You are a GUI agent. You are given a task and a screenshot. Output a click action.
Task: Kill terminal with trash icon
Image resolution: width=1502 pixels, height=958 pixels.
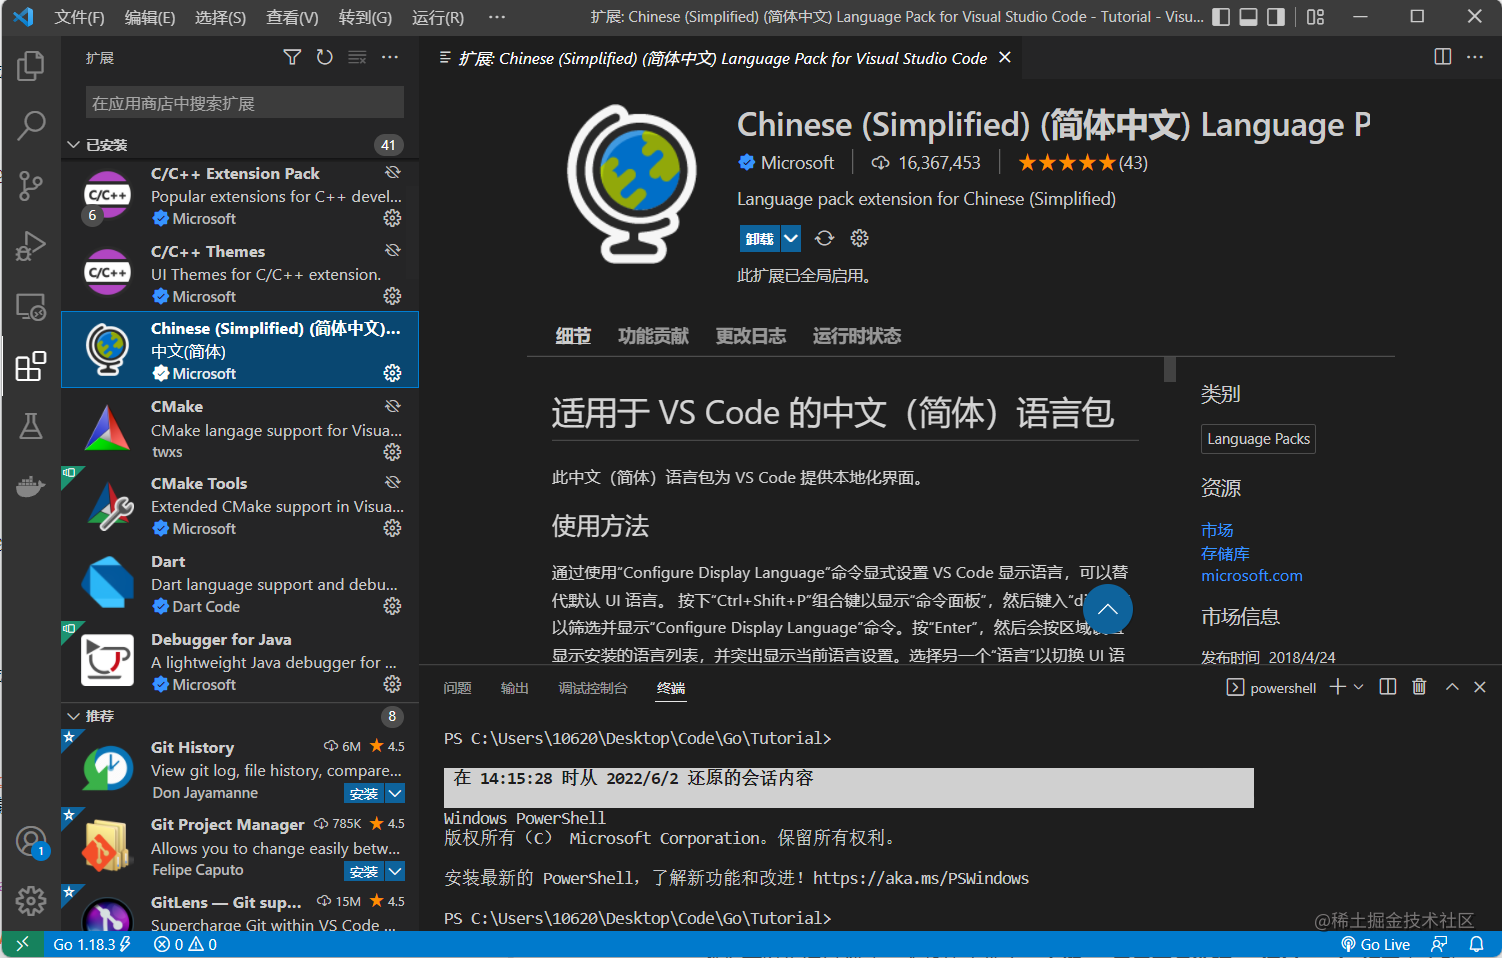click(1419, 687)
